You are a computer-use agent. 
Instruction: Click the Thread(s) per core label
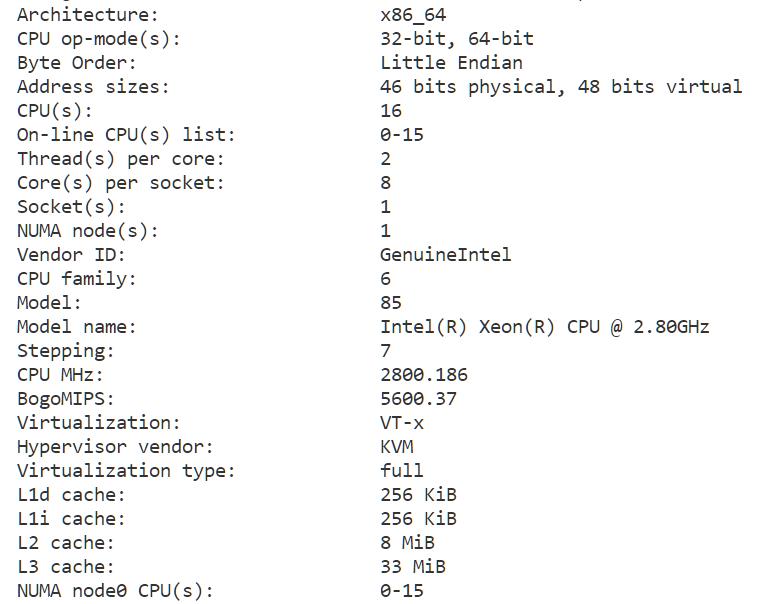[x=120, y=159]
